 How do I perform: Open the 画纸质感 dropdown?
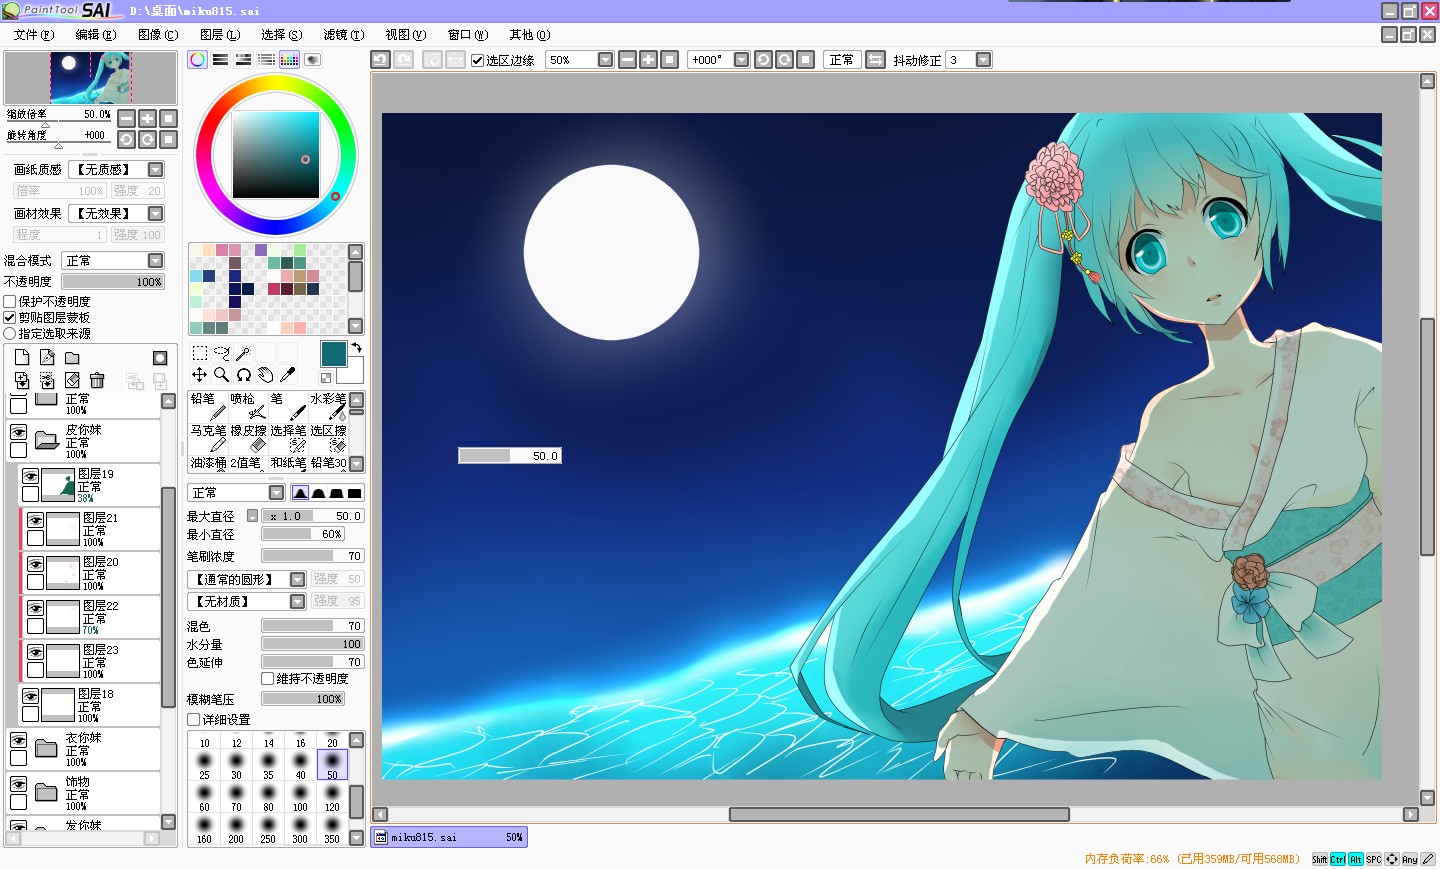(x=156, y=170)
